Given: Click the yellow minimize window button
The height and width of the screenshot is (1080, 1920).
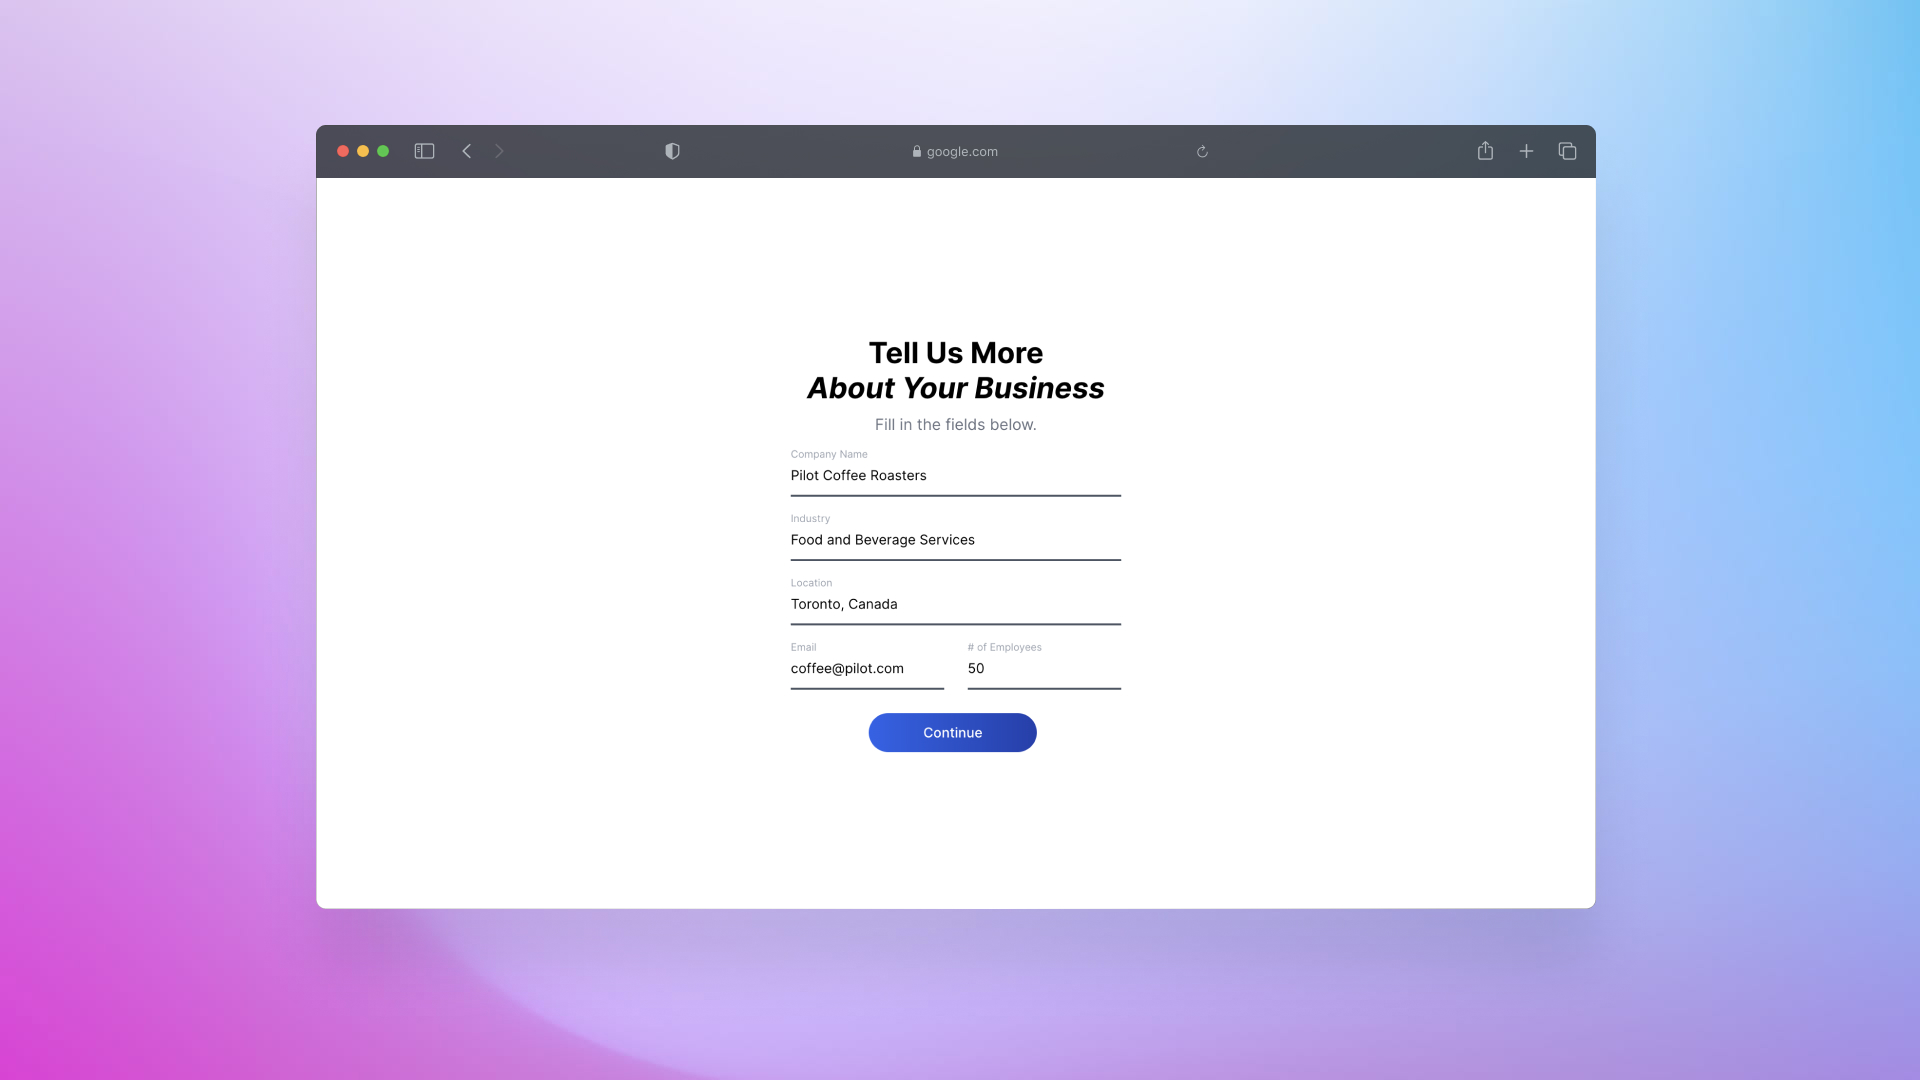Looking at the screenshot, I should click(363, 151).
